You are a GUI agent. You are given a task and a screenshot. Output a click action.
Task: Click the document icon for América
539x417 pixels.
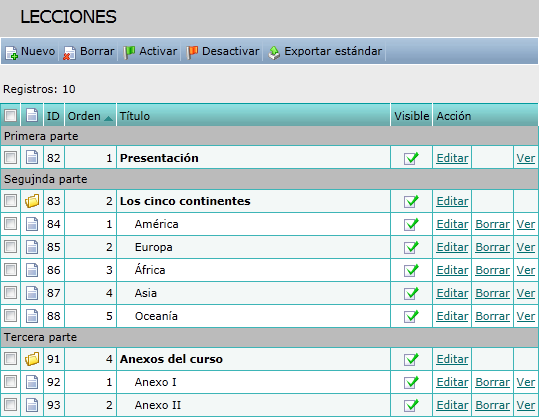pos(32,224)
